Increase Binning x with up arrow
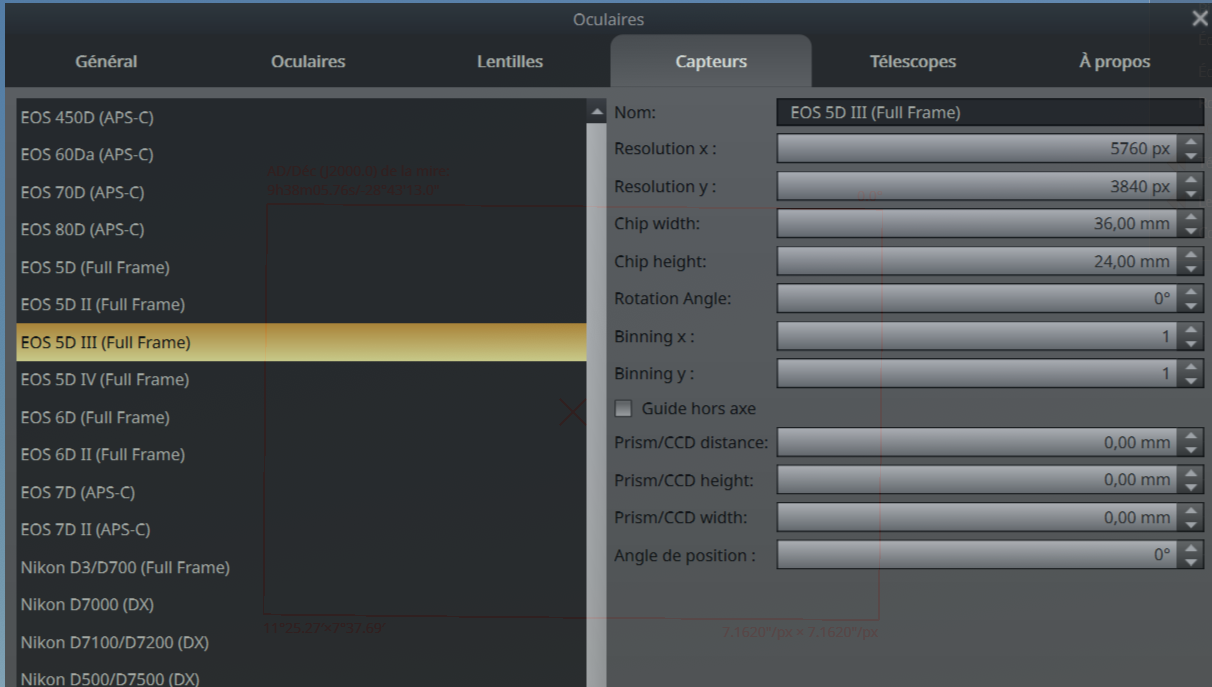The width and height of the screenshot is (1212, 687). pyautogui.click(x=1190, y=330)
